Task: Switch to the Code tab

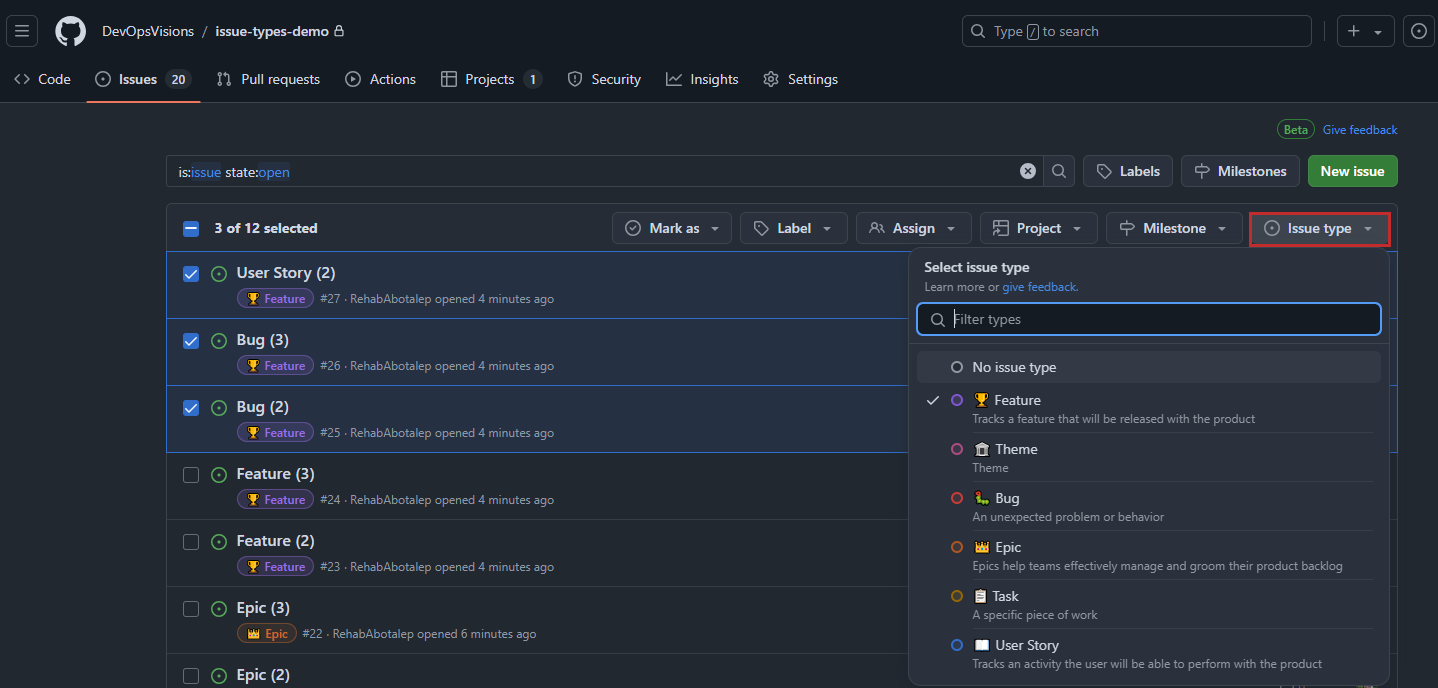Action: click(x=42, y=79)
